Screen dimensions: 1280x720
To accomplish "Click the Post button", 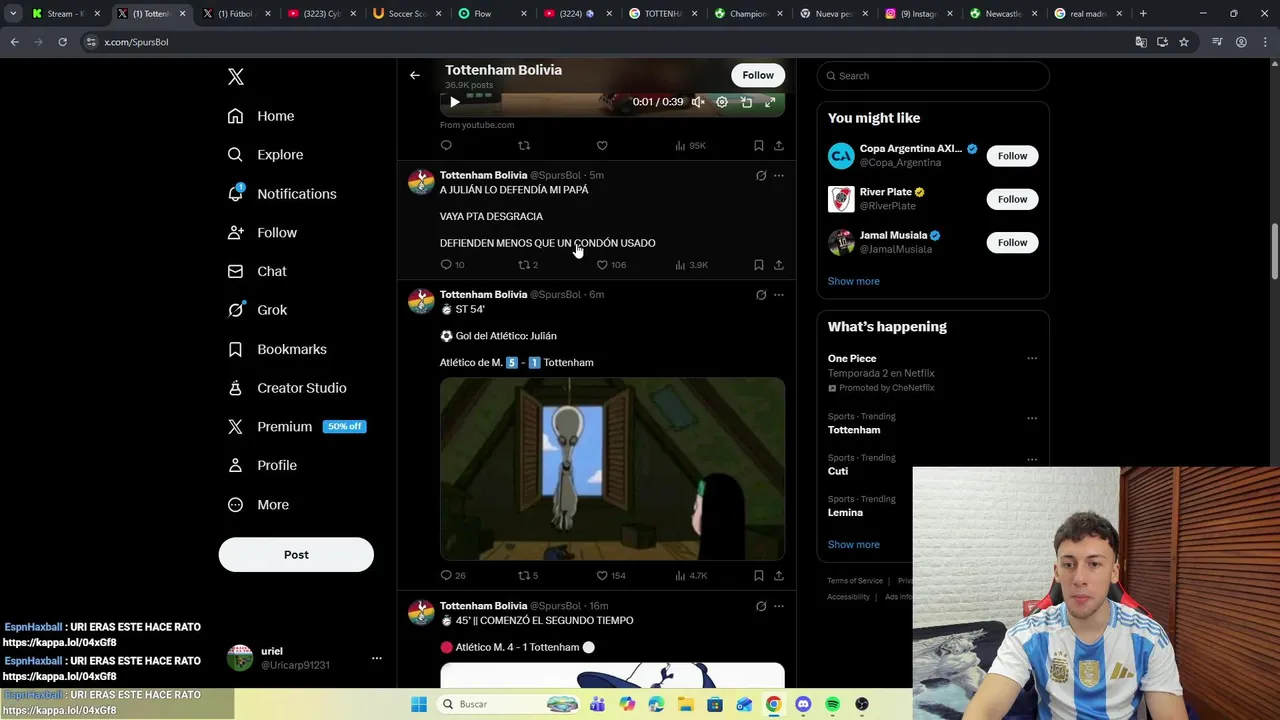I will (296, 555).
